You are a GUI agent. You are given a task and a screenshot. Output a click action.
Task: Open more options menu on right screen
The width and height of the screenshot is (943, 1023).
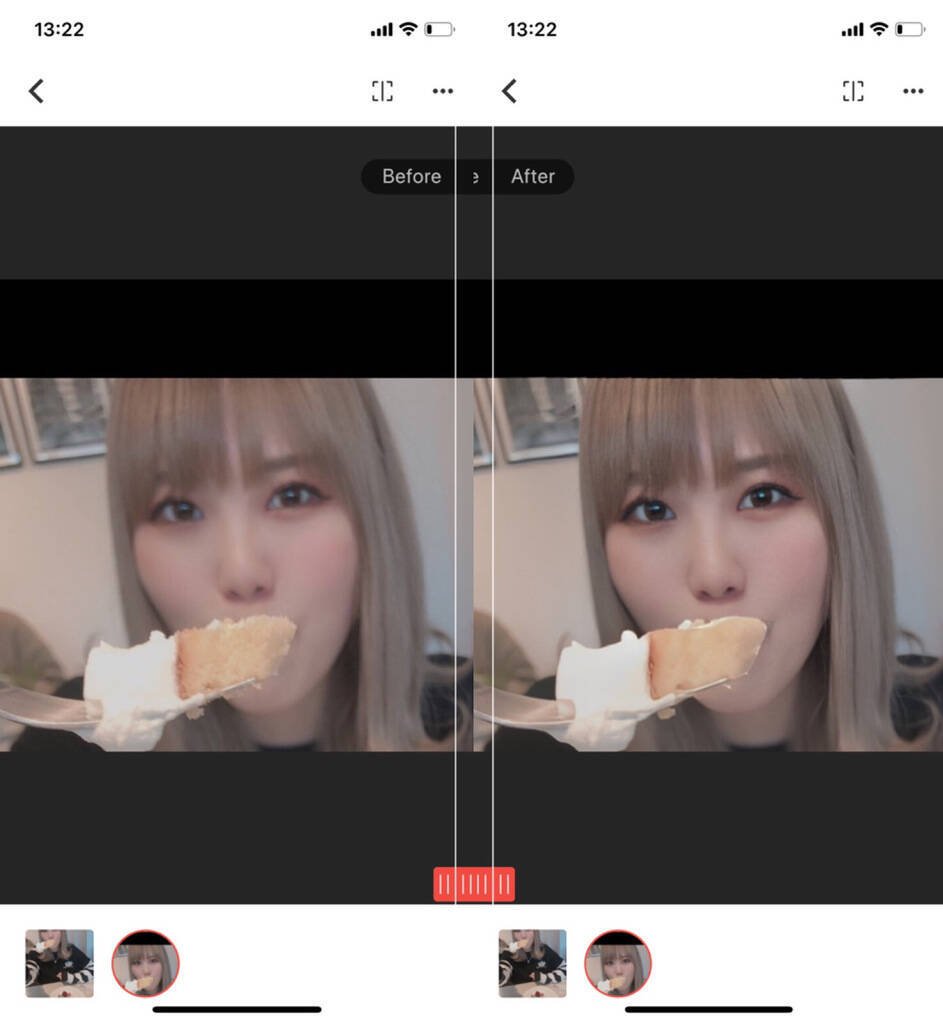click(913, 91)
